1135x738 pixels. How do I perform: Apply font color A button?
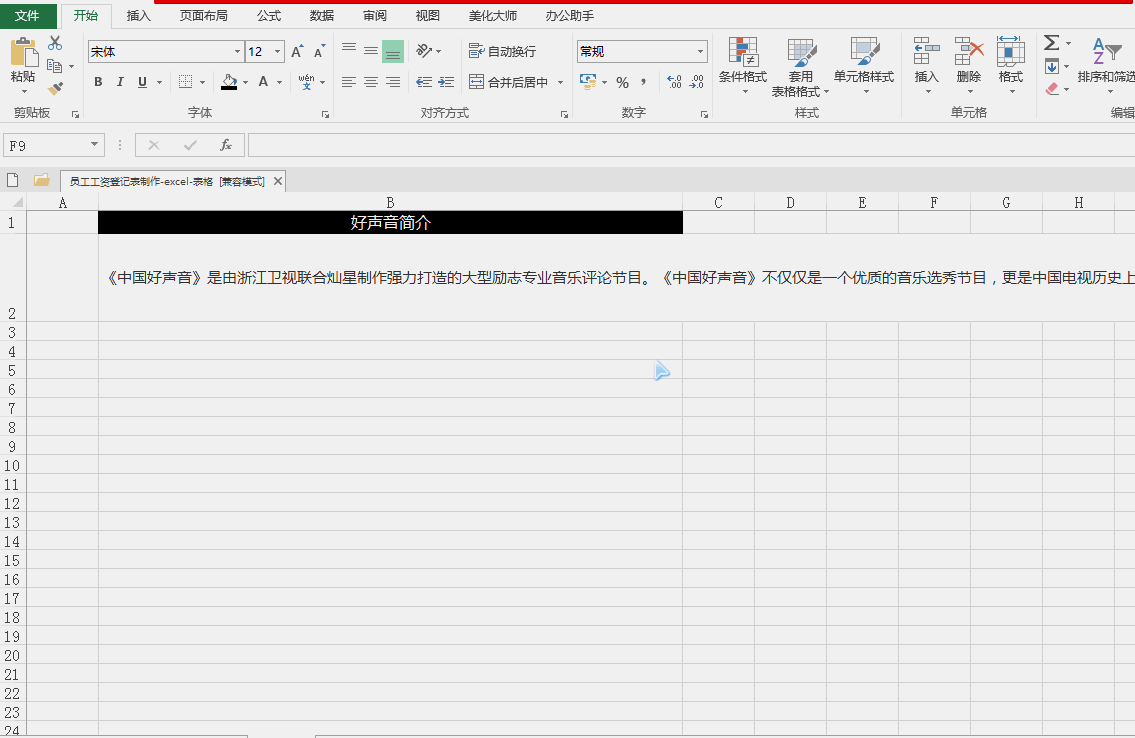(263, 82)
